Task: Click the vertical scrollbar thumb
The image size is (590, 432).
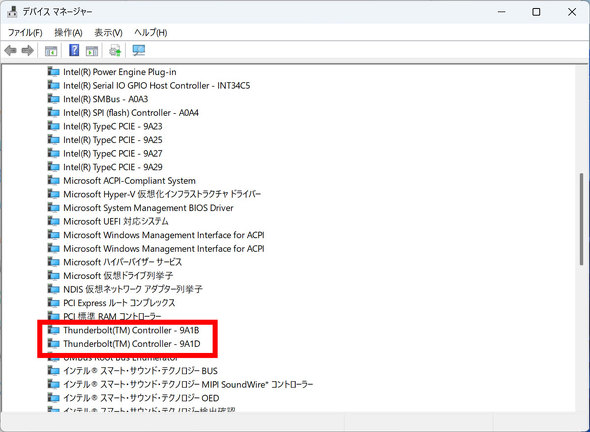Action: pyautogui.click(x=582, y=219)
